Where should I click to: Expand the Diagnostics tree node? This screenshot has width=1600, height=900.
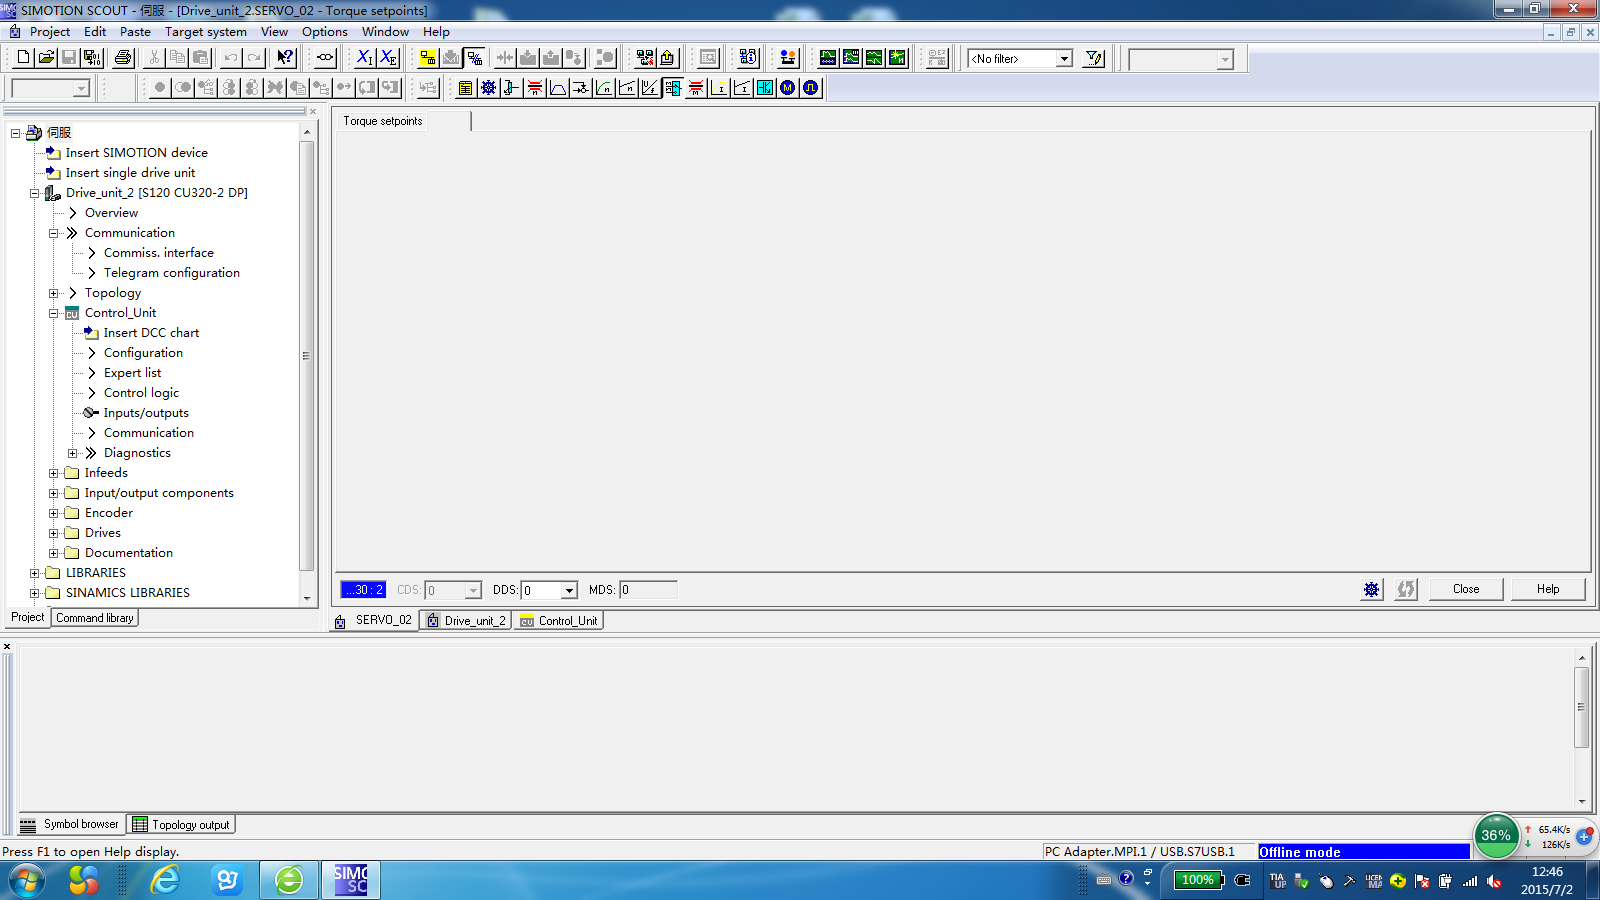[73, 453]
